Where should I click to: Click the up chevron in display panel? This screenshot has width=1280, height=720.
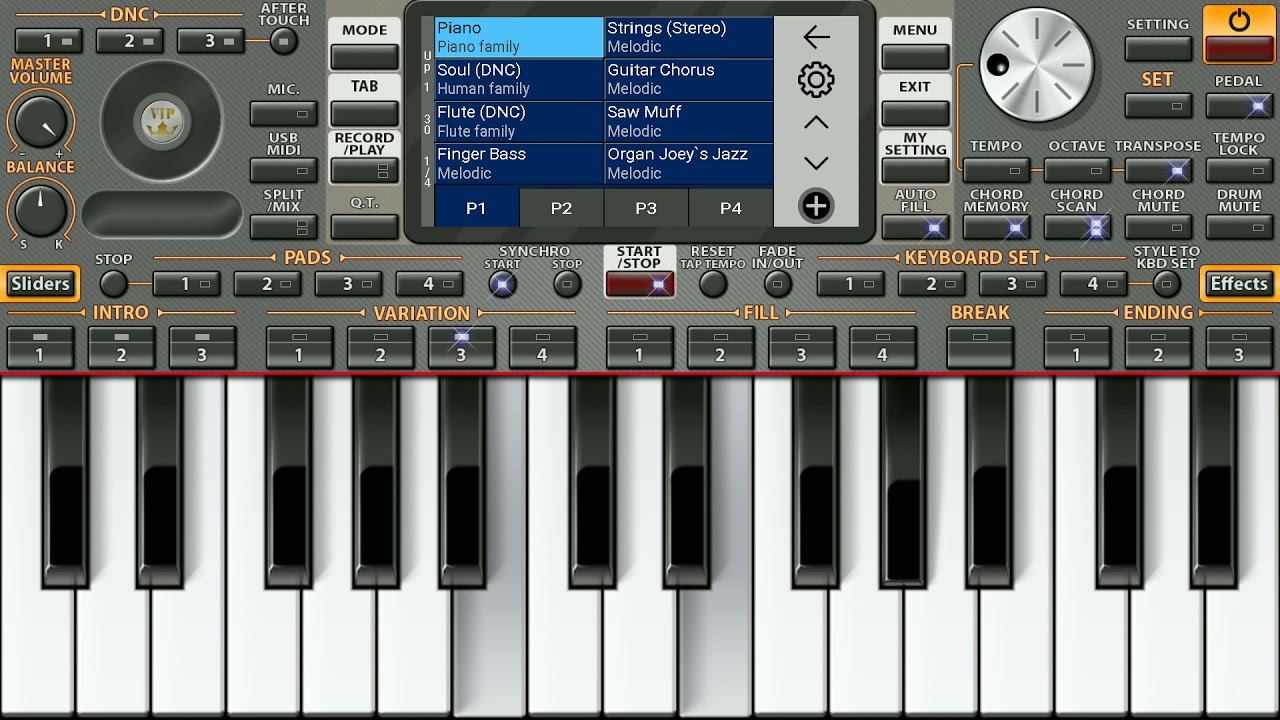(x=816, y=122)
